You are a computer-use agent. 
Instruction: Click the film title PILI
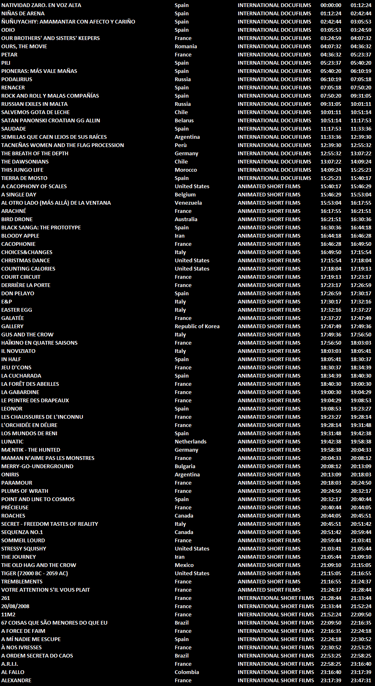tap(6, 63)
